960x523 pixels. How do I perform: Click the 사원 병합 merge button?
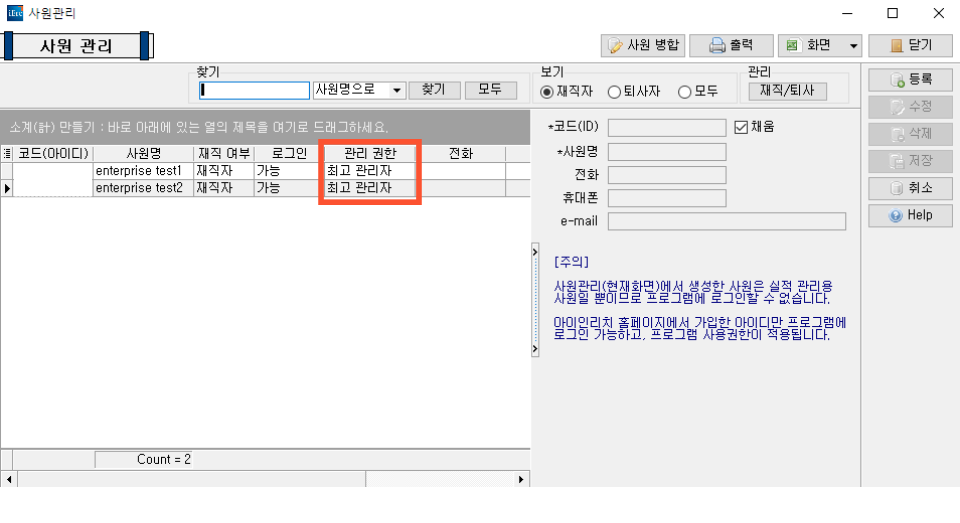pos(643,45)
